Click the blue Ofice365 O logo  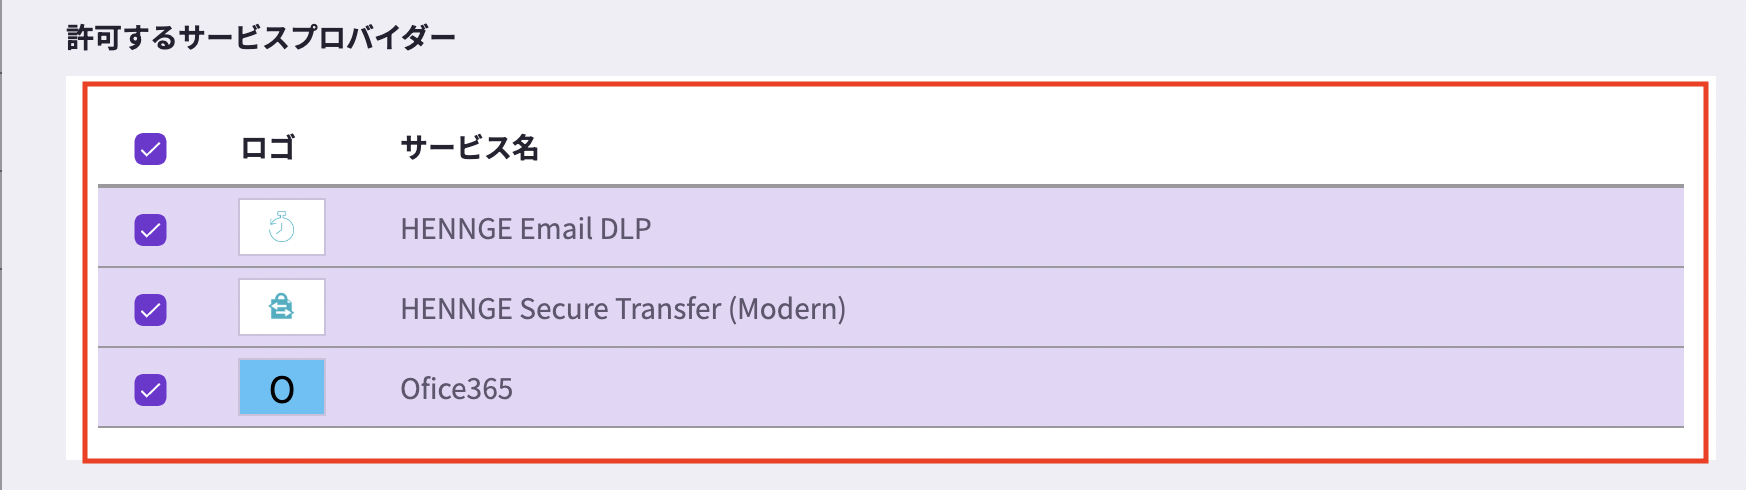click(x=282, y=388)
